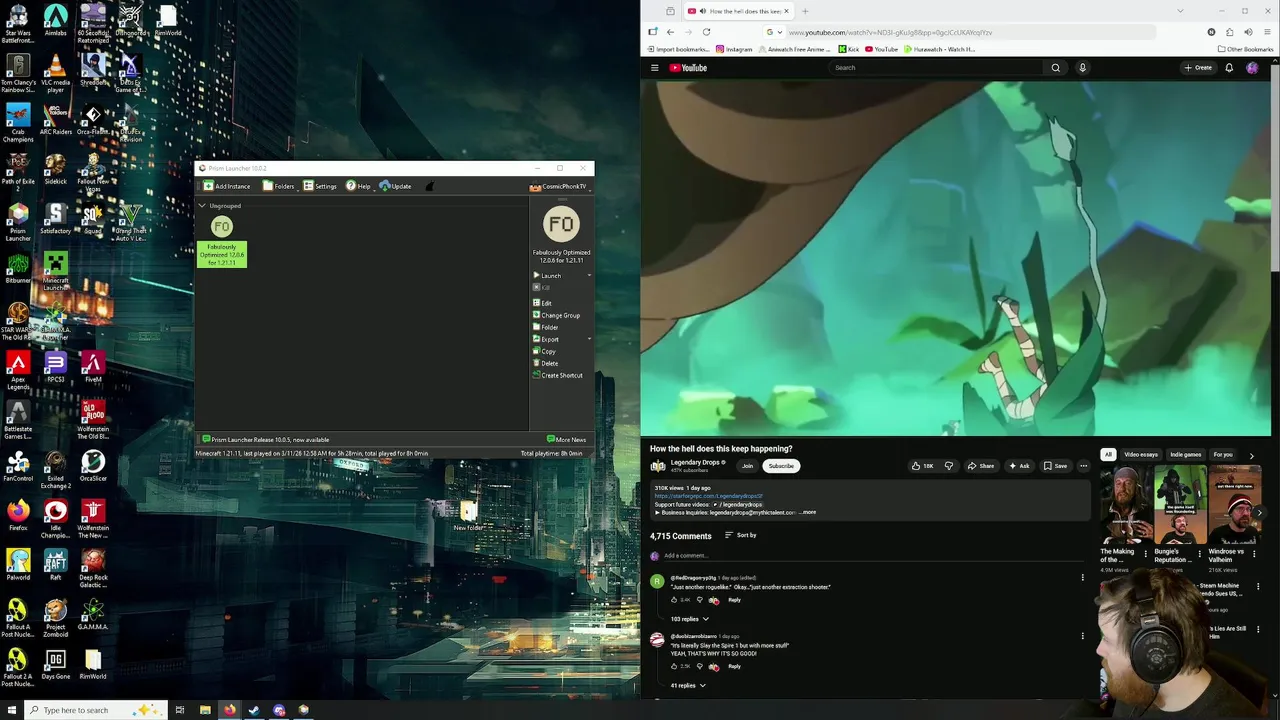This screenshot has width=1280, height=720.
Task: Copy the selected Prism instance
Action: point(544,351)
